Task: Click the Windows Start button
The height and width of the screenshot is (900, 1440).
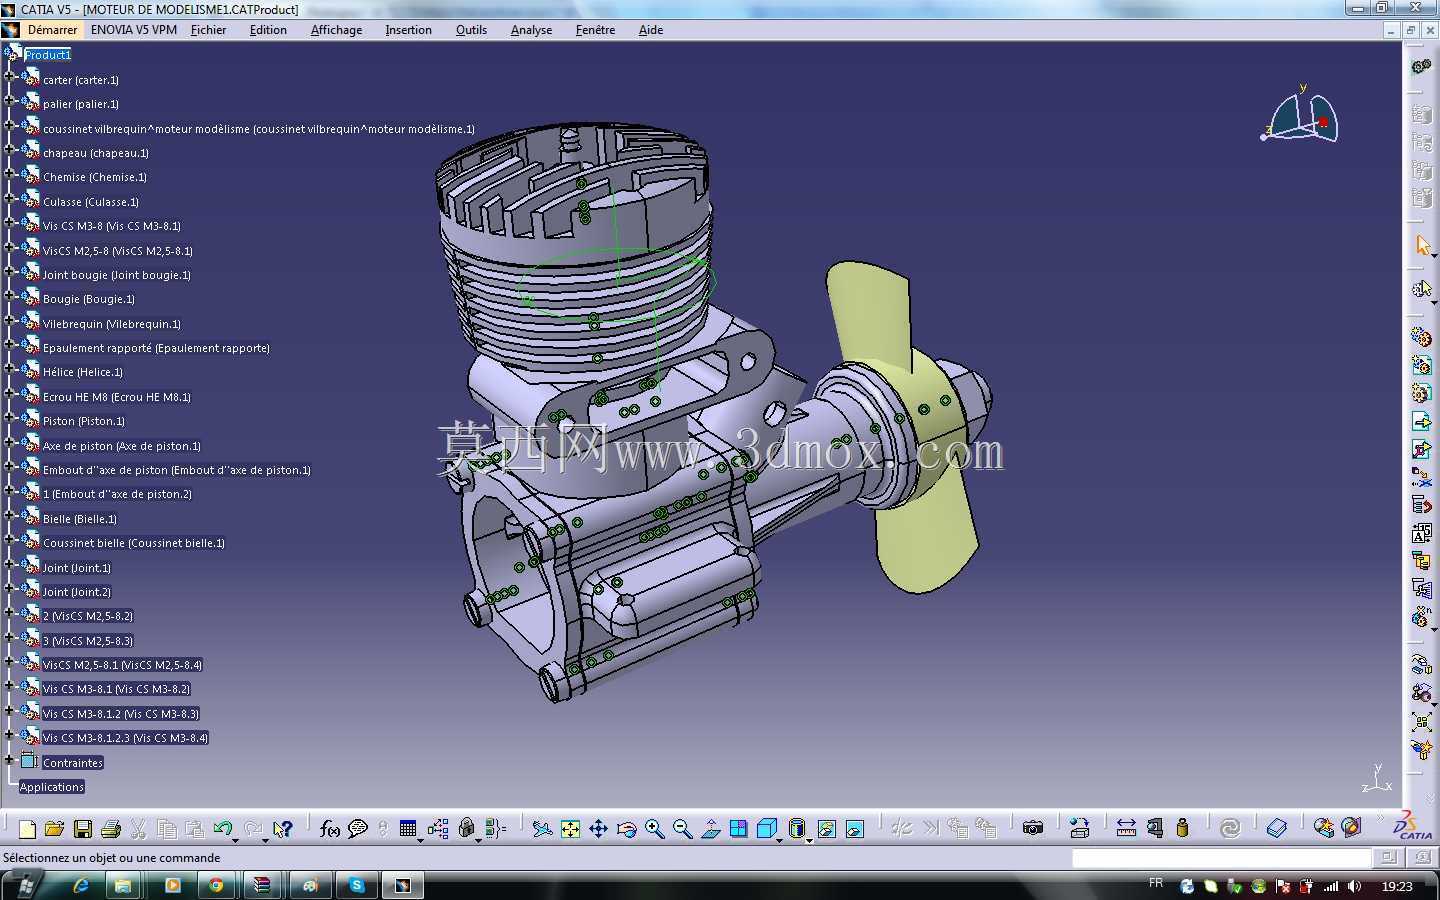Action: [24, 885]
